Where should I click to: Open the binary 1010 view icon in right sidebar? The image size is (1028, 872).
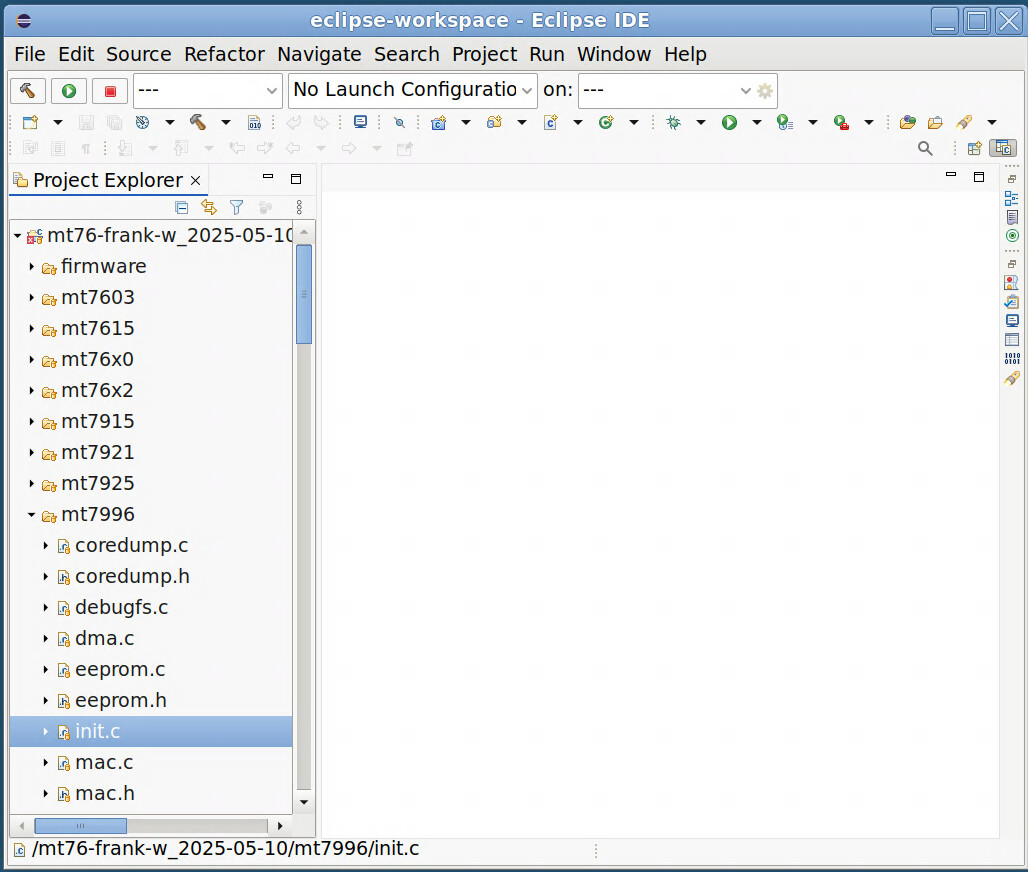point(1012,359)
